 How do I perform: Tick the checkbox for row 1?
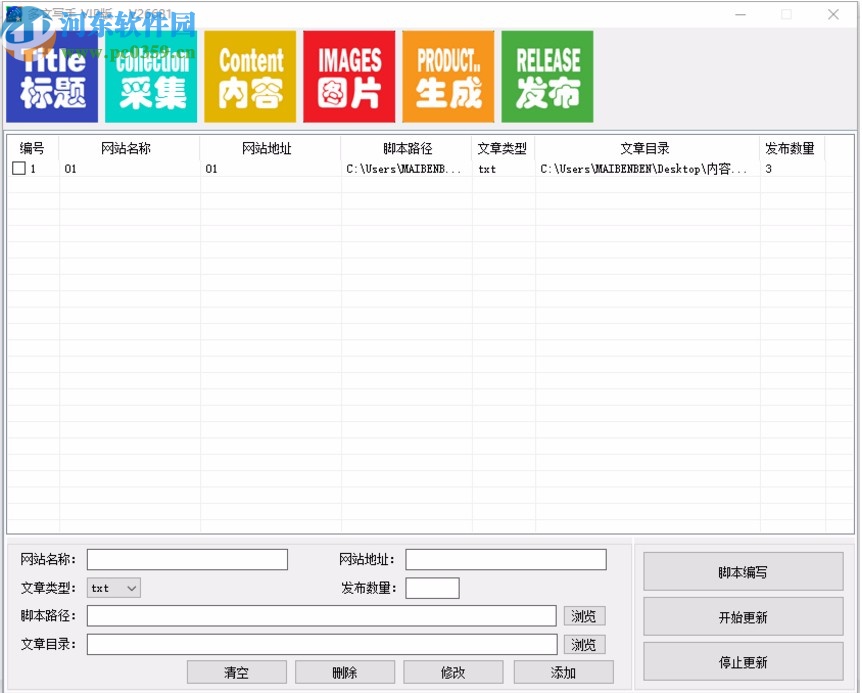(x=19, y=168)
